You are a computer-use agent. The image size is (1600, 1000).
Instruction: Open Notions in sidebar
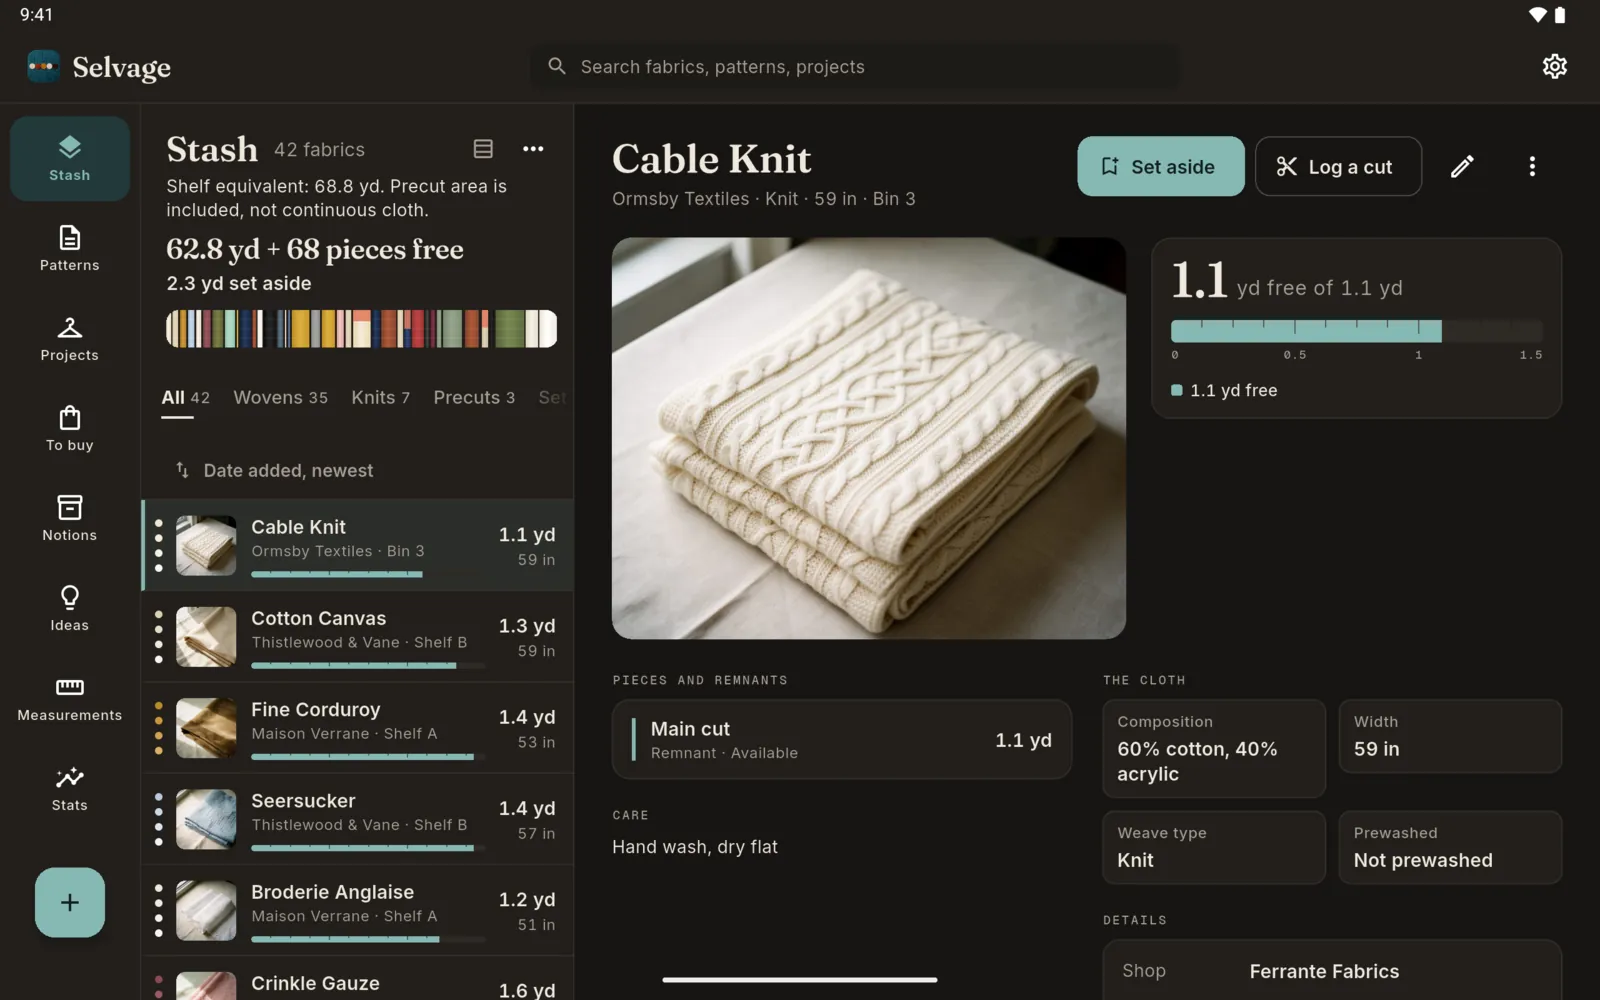(x=70, y=519)
